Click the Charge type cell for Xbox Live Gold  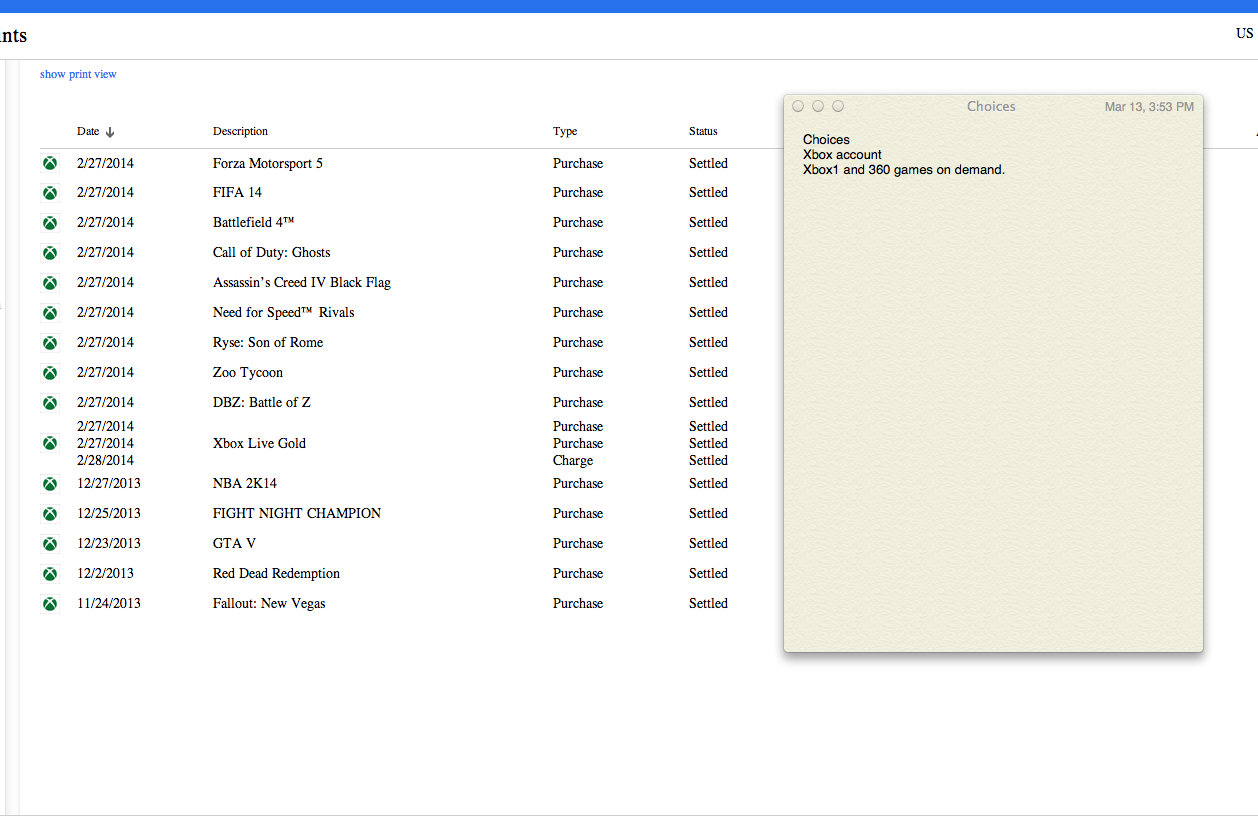[x=573, y=460]
